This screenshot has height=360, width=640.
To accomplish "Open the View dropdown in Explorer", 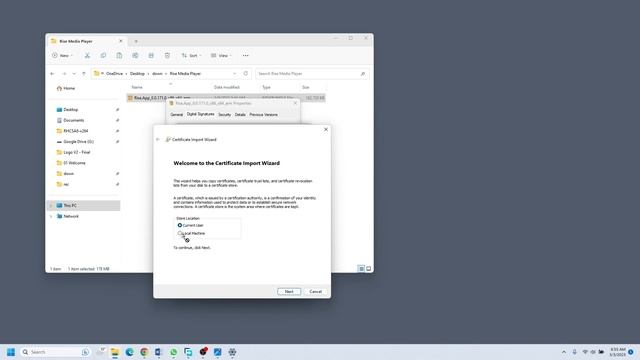I will tap(221, 56).
